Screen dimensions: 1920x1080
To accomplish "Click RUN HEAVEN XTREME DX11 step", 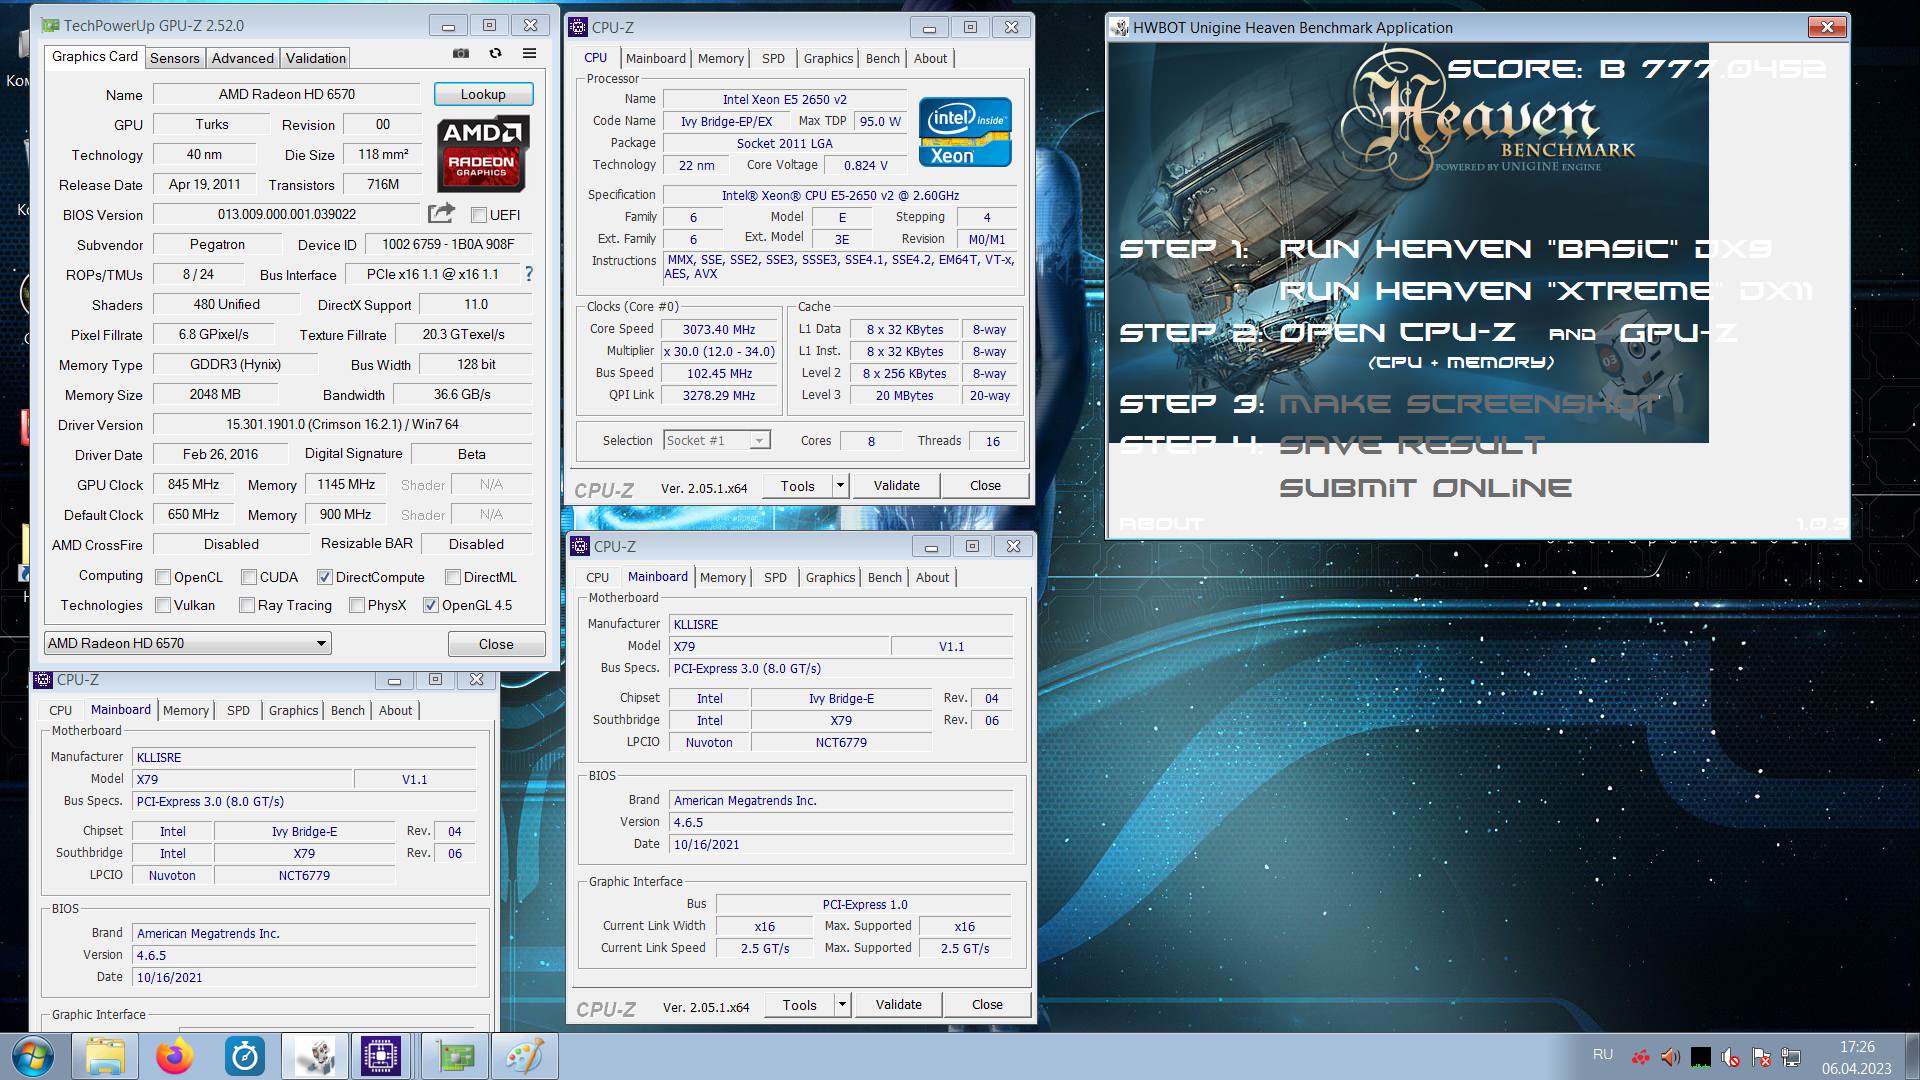I will pos(1545,291).
